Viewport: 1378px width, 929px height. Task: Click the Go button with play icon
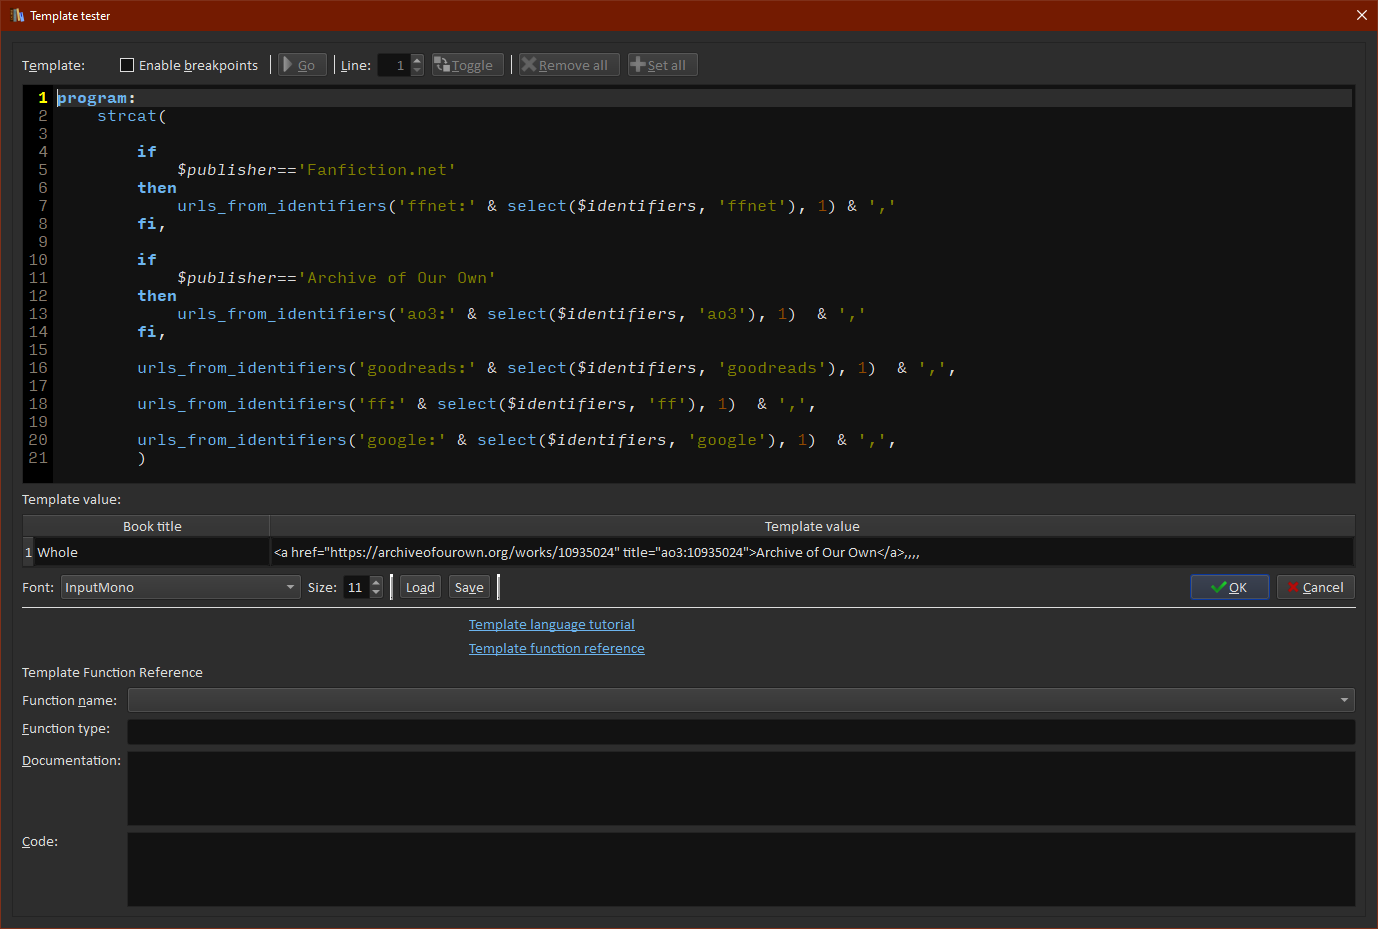click(302, 65)
